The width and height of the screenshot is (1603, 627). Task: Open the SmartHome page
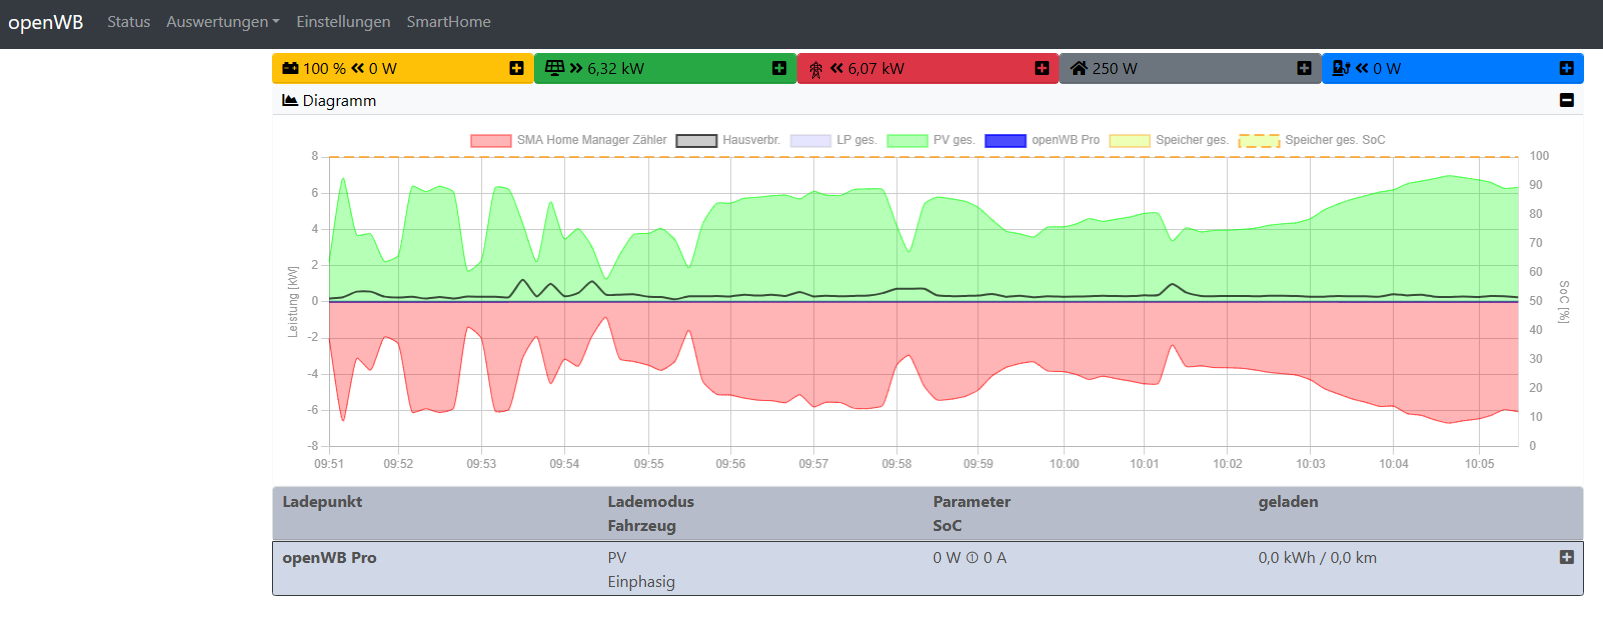click(x=448, y=22)
